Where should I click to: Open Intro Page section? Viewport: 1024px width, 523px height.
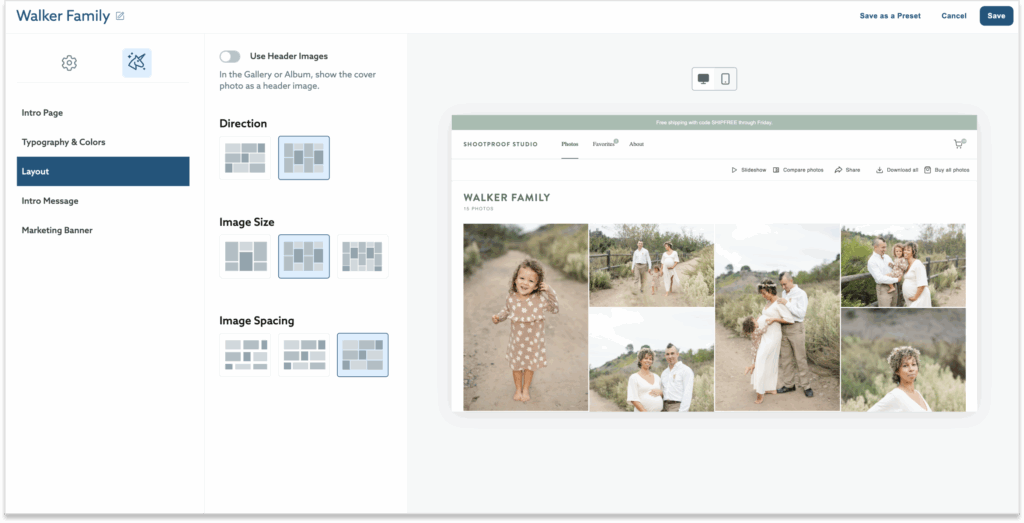click(x=103, y=112)
